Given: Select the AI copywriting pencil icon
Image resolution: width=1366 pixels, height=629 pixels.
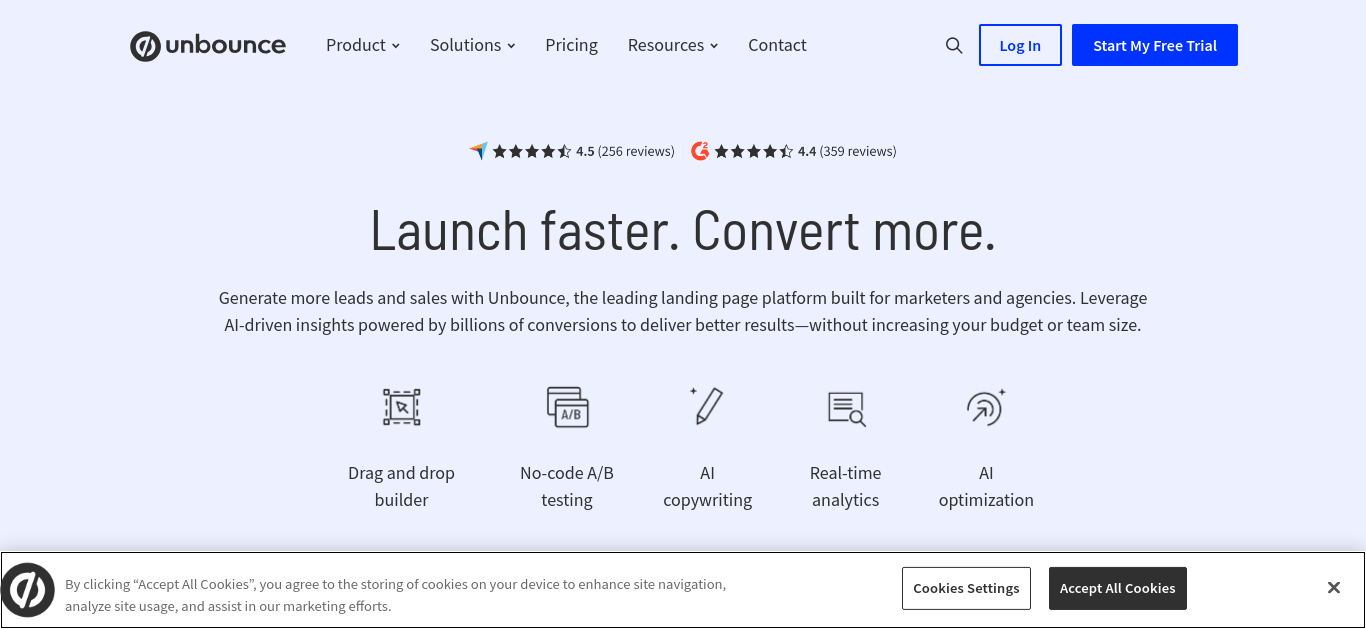Looking at the screenshot, I should coord(706,406).
